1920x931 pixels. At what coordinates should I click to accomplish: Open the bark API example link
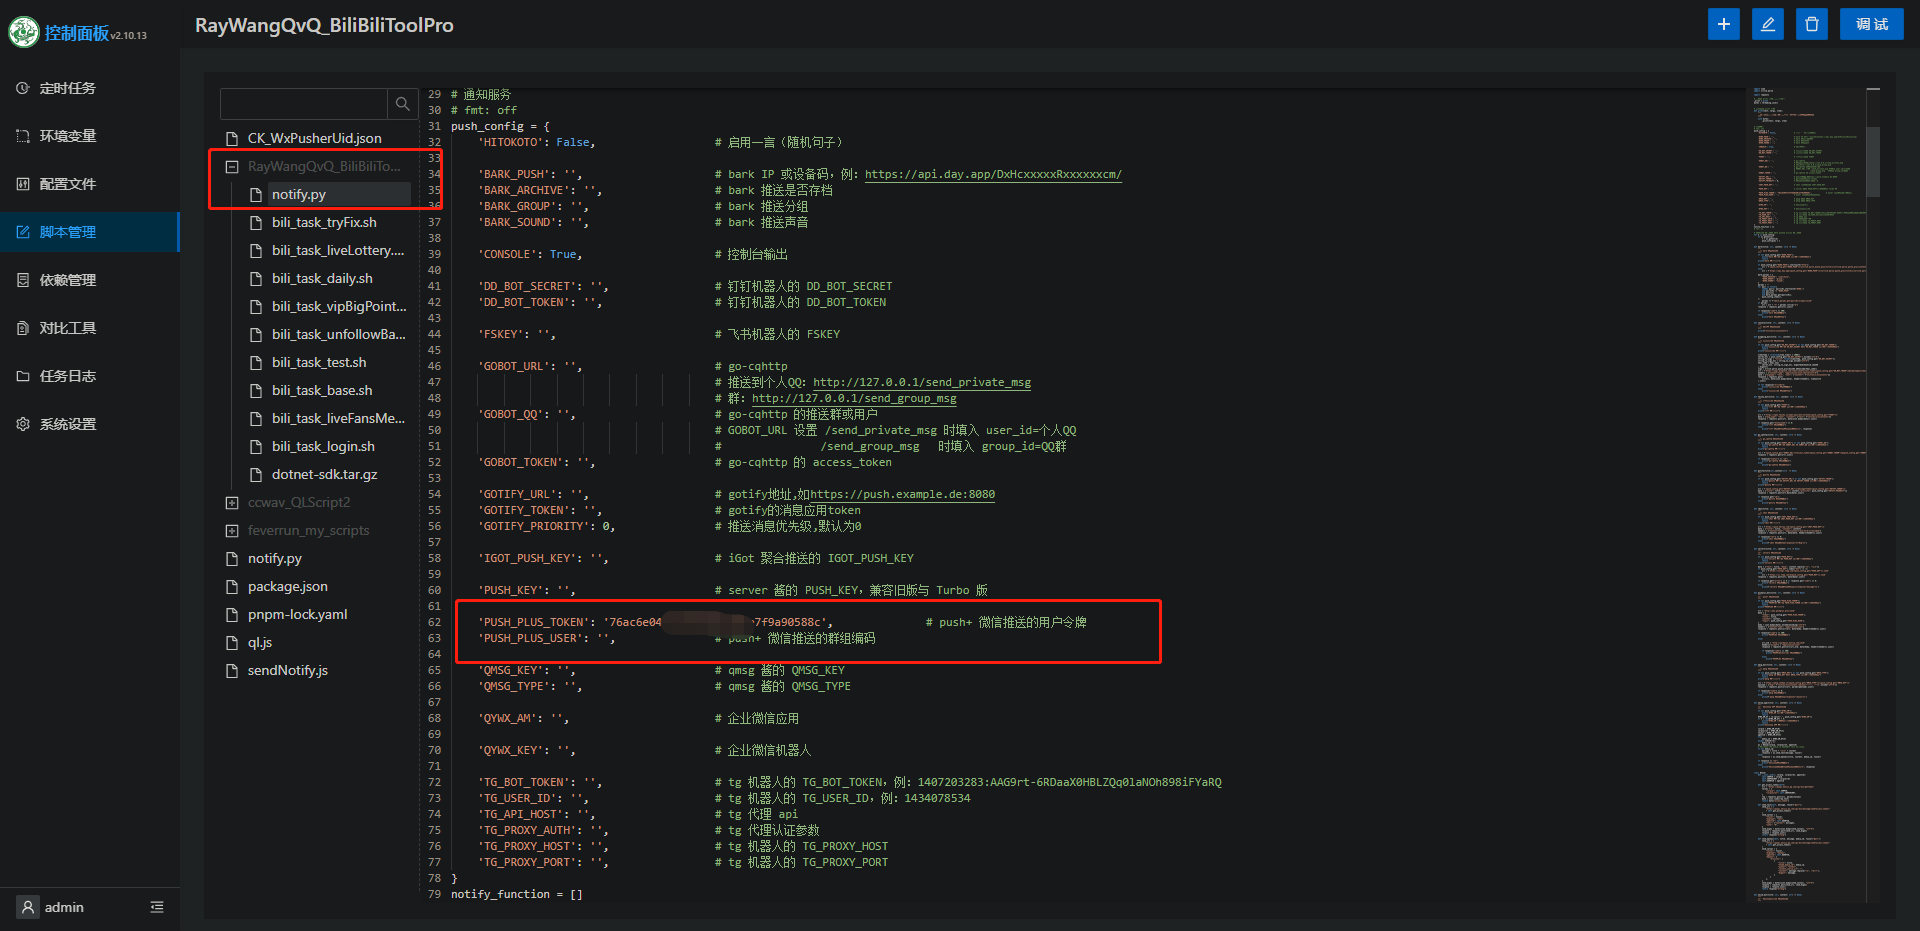tap(993, 173)
